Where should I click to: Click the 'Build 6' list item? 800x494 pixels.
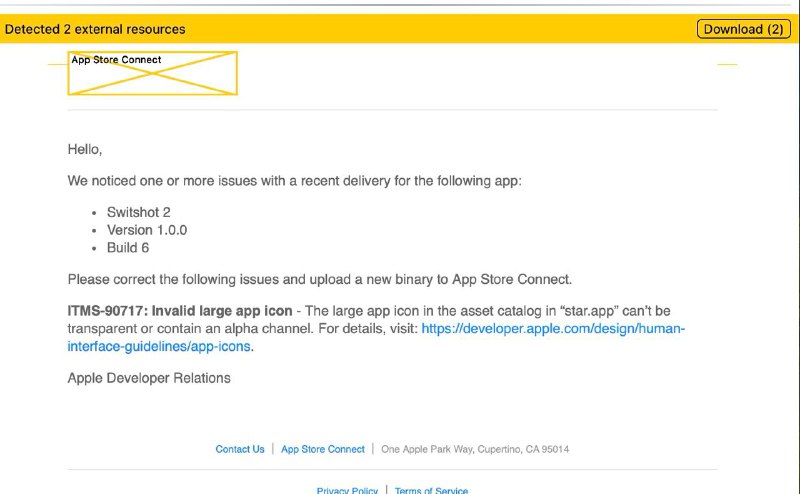(128, 248)
